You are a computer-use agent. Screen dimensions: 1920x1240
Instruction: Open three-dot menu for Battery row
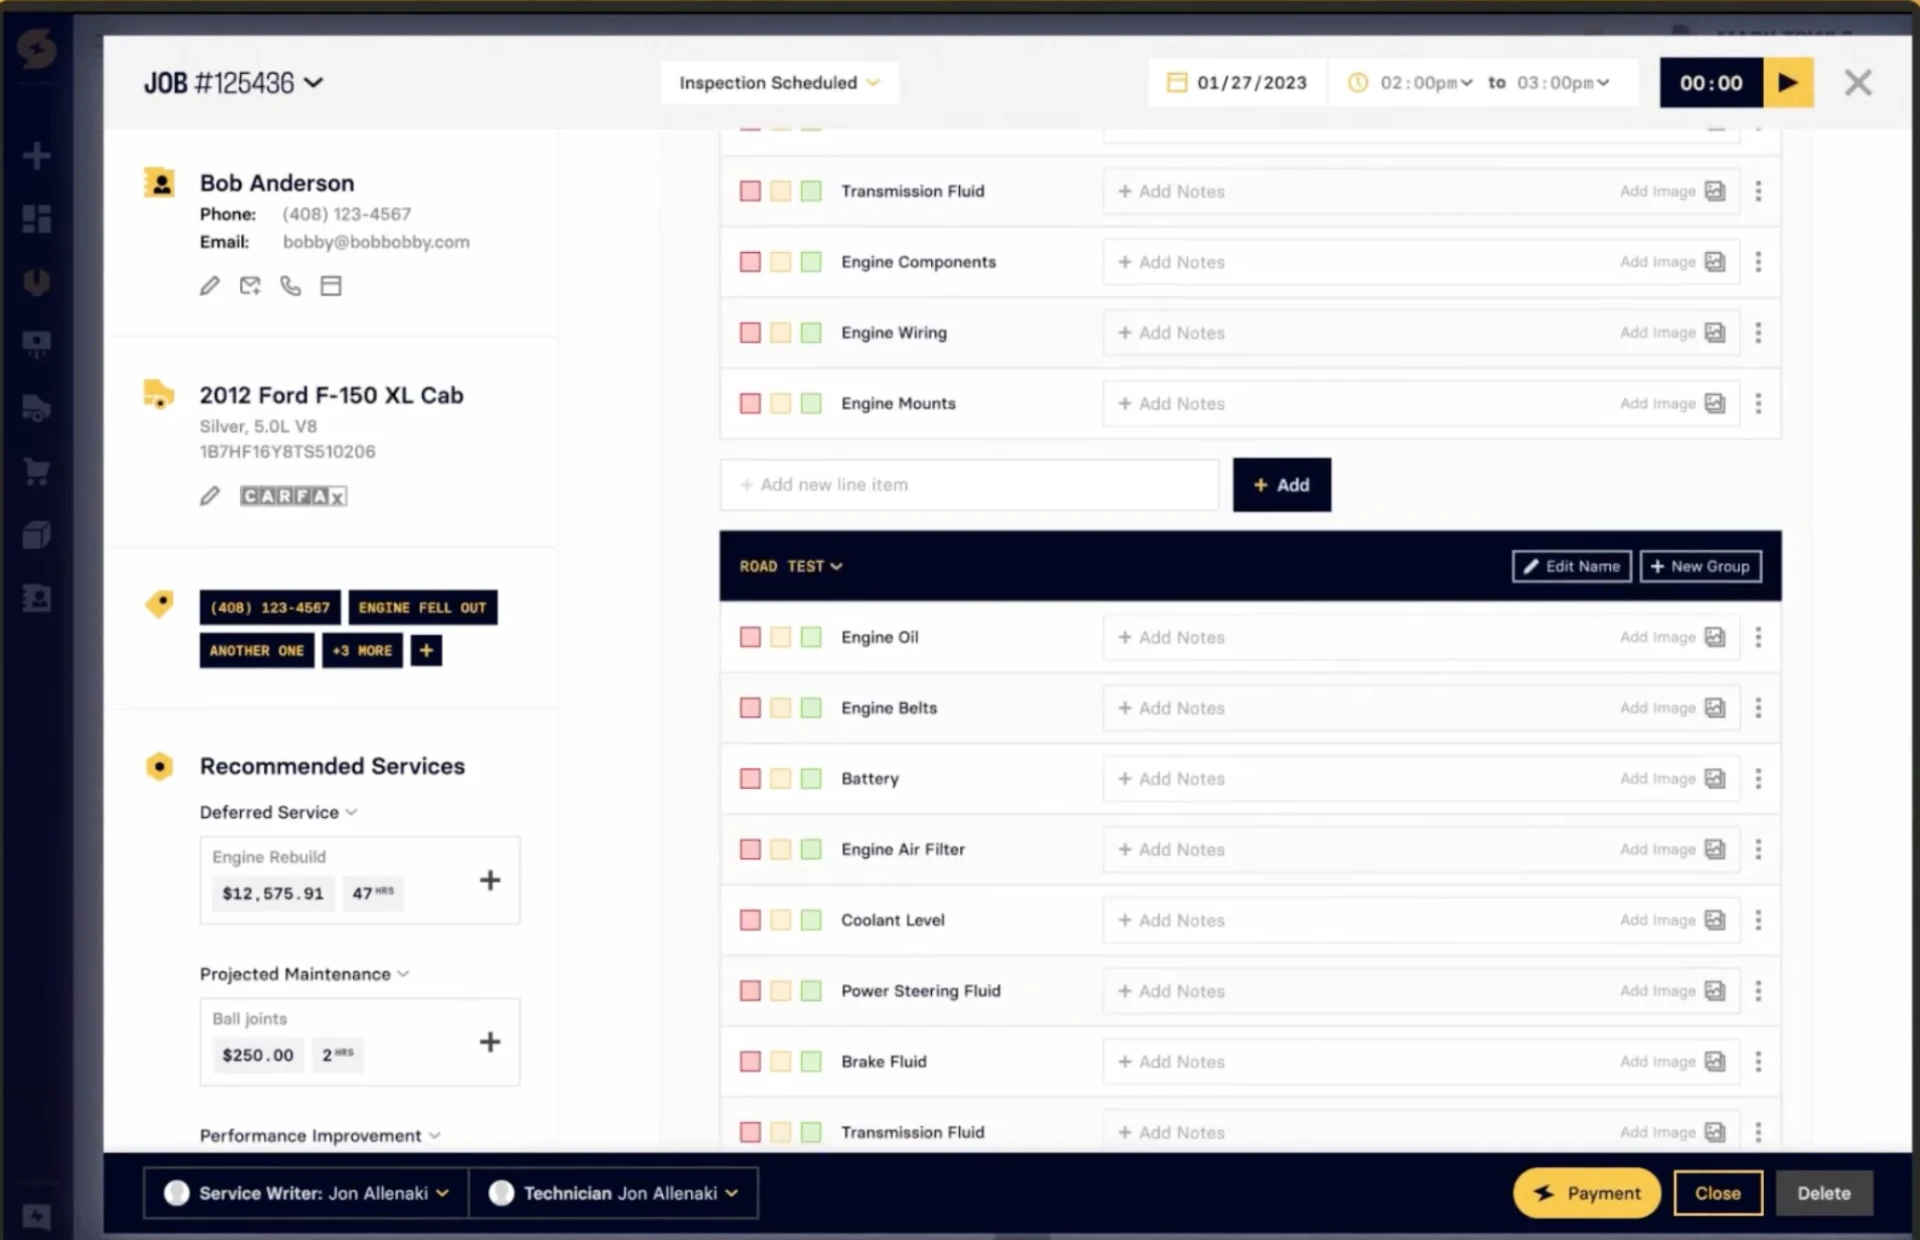click(x=1758, y=779)
